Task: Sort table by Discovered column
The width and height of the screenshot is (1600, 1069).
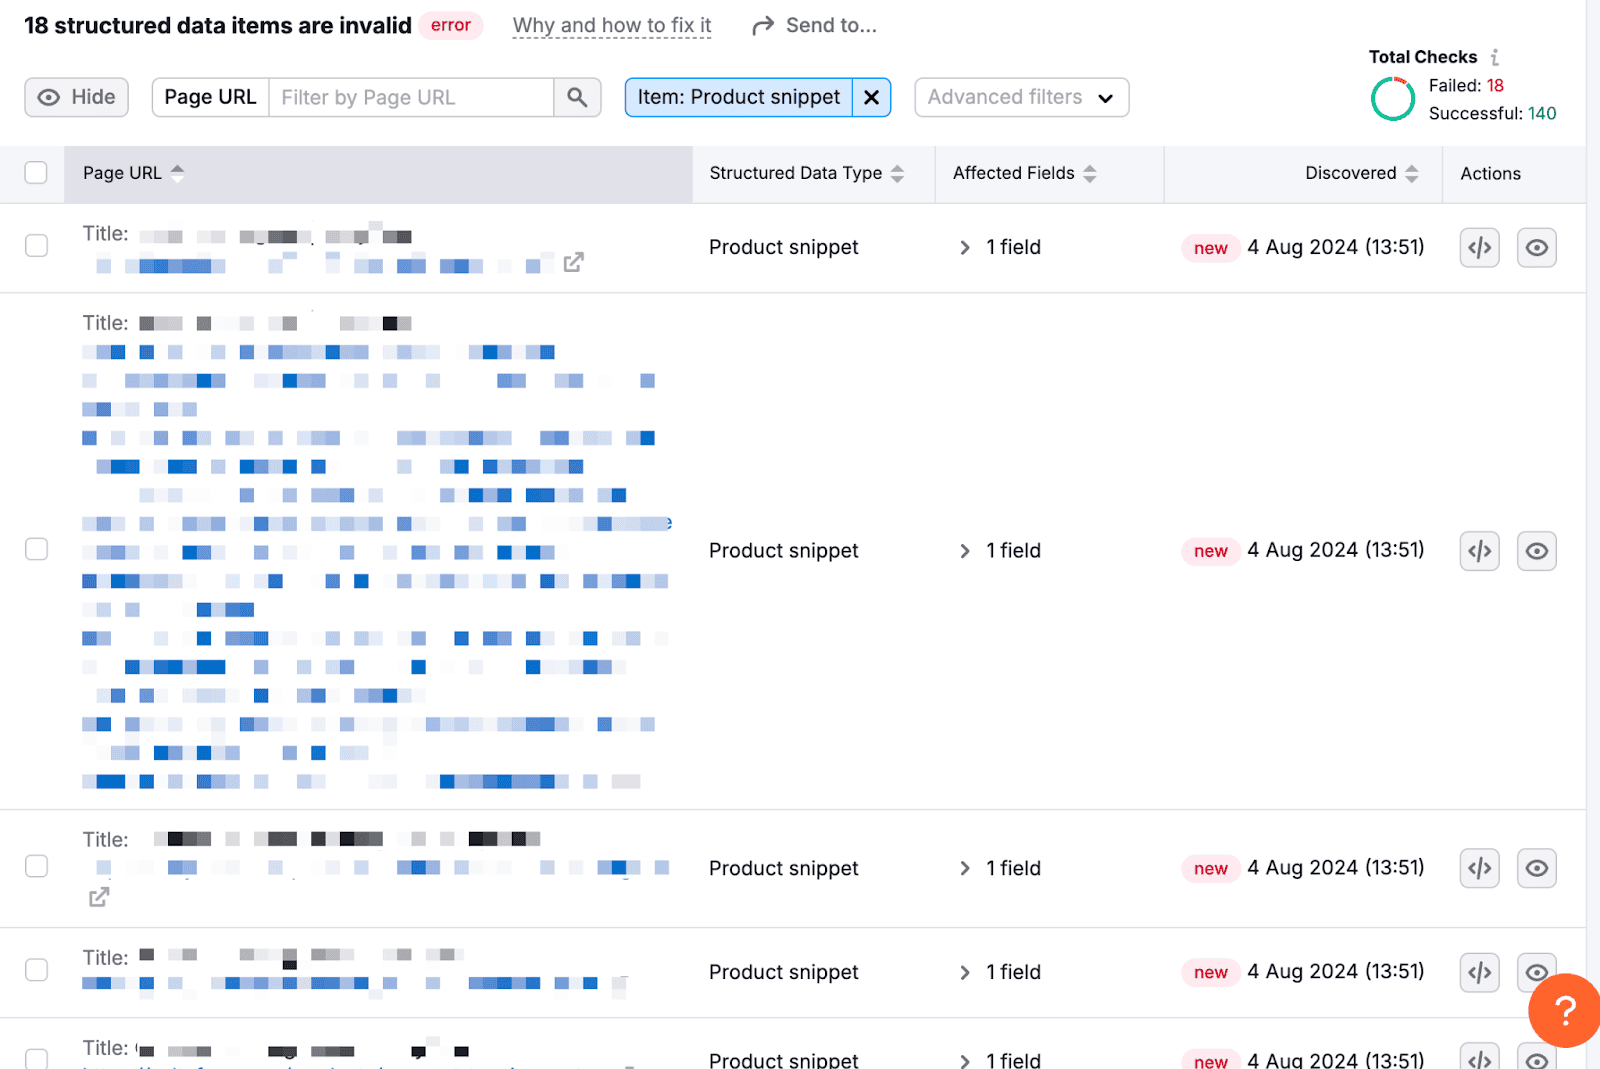Action: pos(1411,174)
